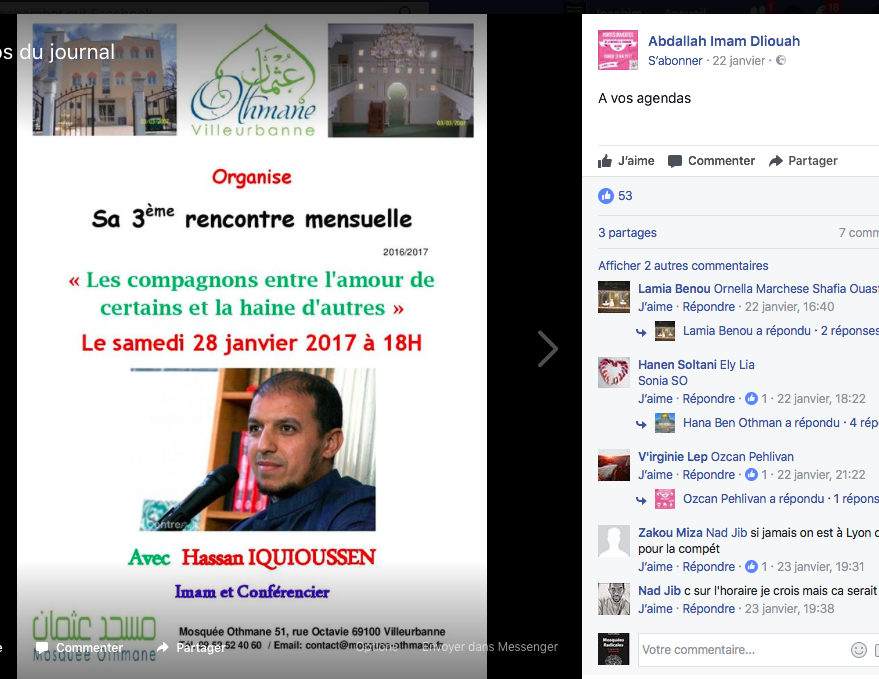Go to next photo with right chevron
Screen dimensions: 879x679
548,349
